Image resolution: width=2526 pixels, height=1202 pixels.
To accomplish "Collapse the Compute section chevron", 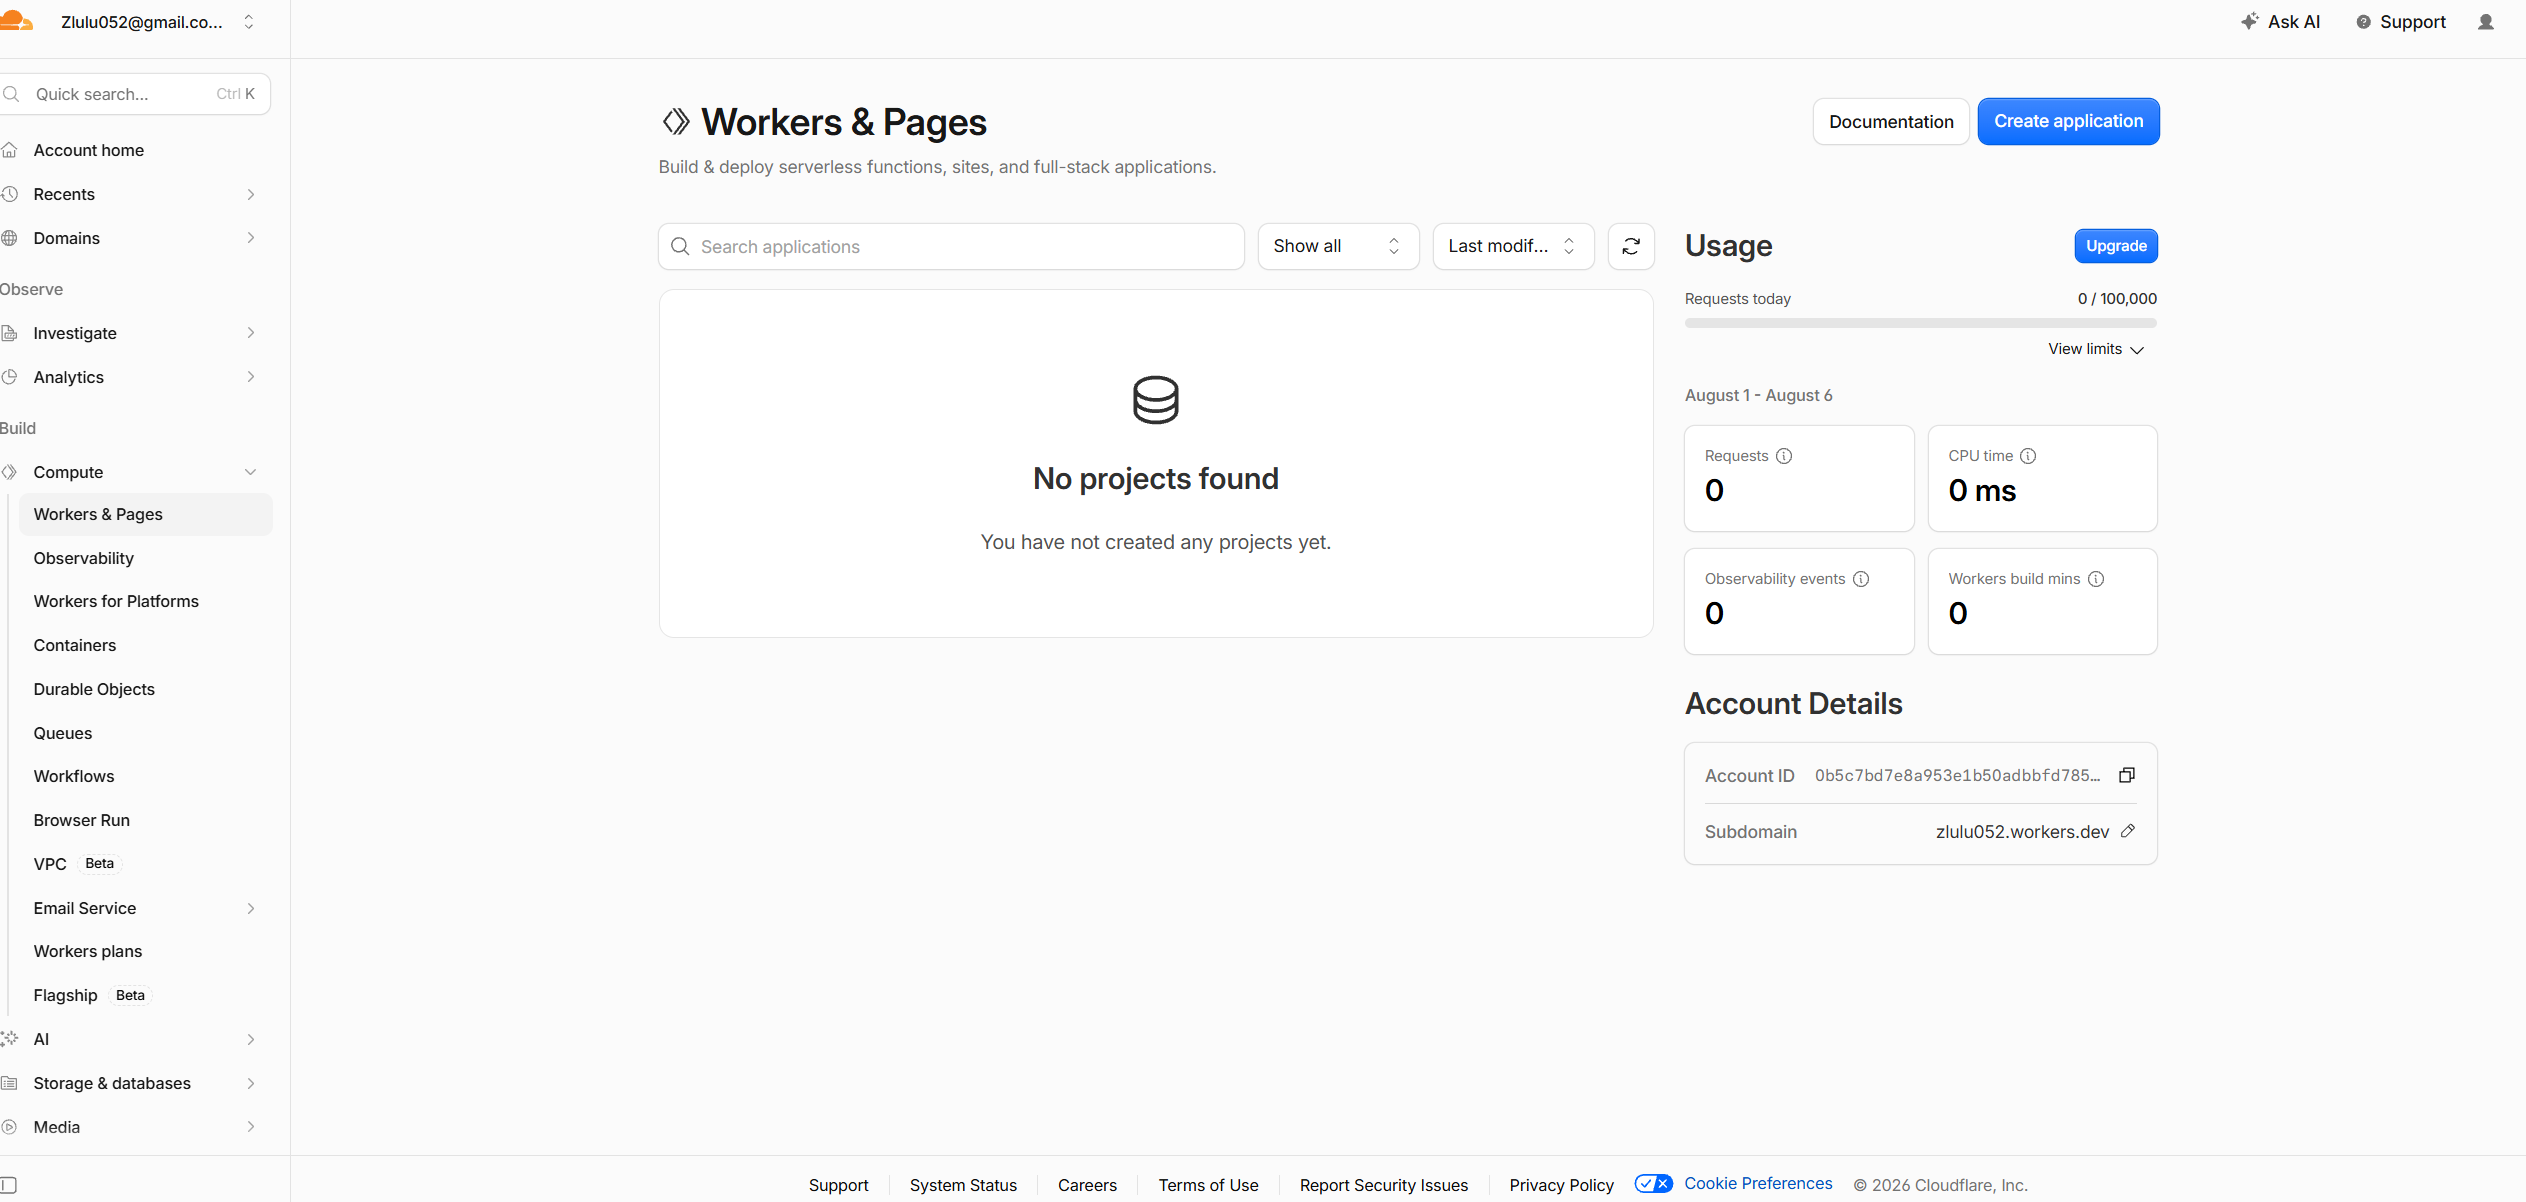I will tap(251, 472).
